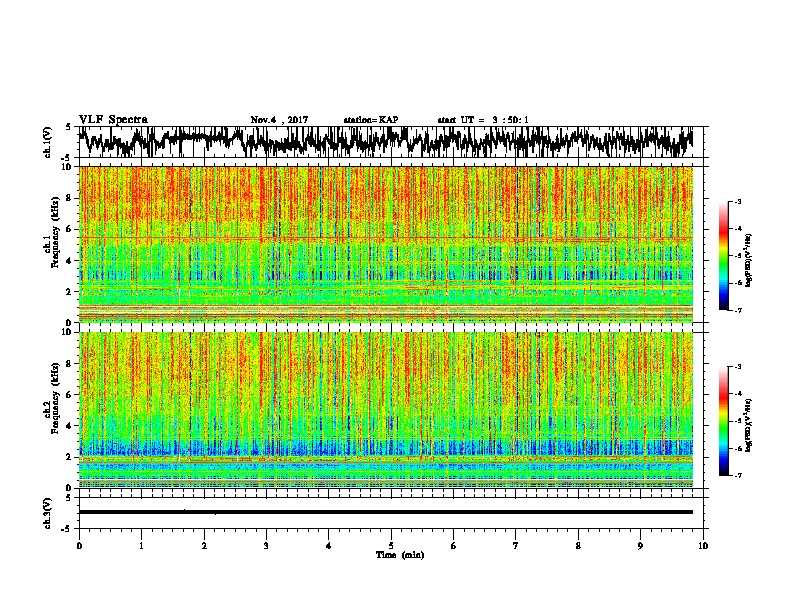792x612 pixels.
Task: Click the '-7' label on ch.1 color bar
Action: pos(737,310)
